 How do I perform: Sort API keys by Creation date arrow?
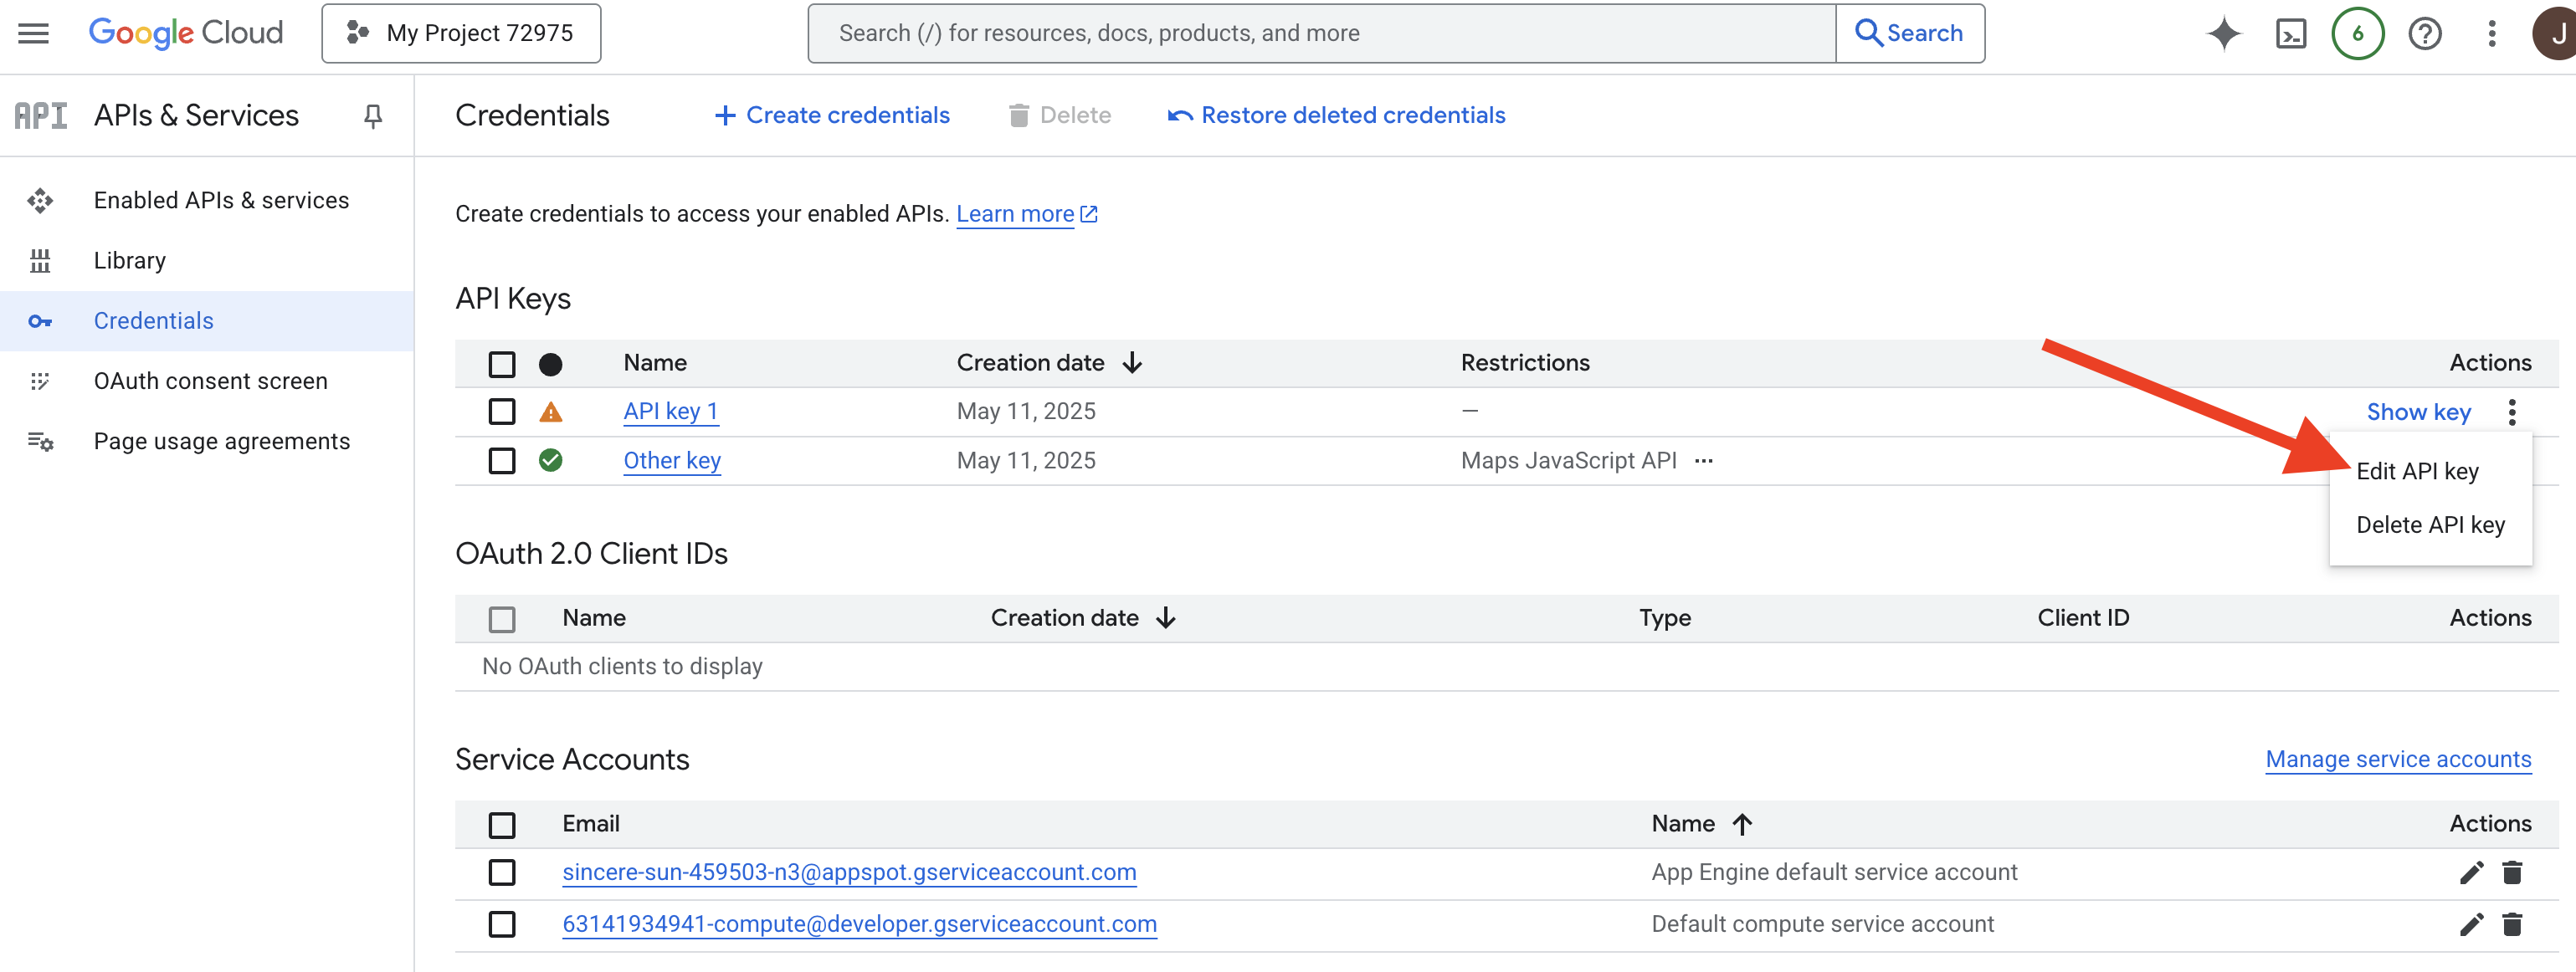pyautogui.click(x=1132, y=362)
